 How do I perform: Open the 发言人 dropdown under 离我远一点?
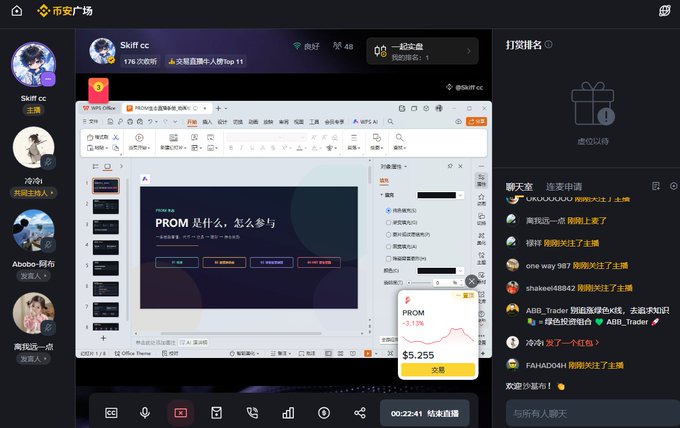[33, 359]
